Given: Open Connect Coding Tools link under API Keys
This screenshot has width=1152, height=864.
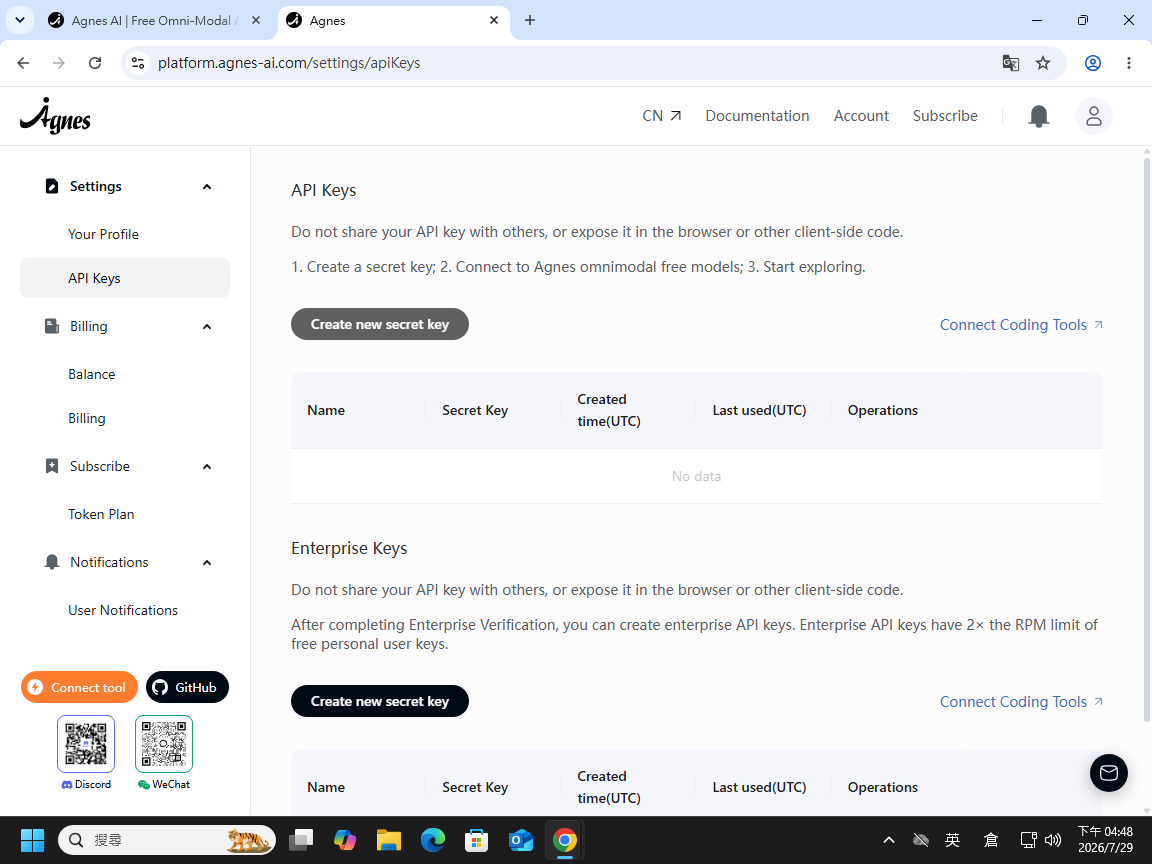Looking at the screenshot, I should pos(1021,325).
